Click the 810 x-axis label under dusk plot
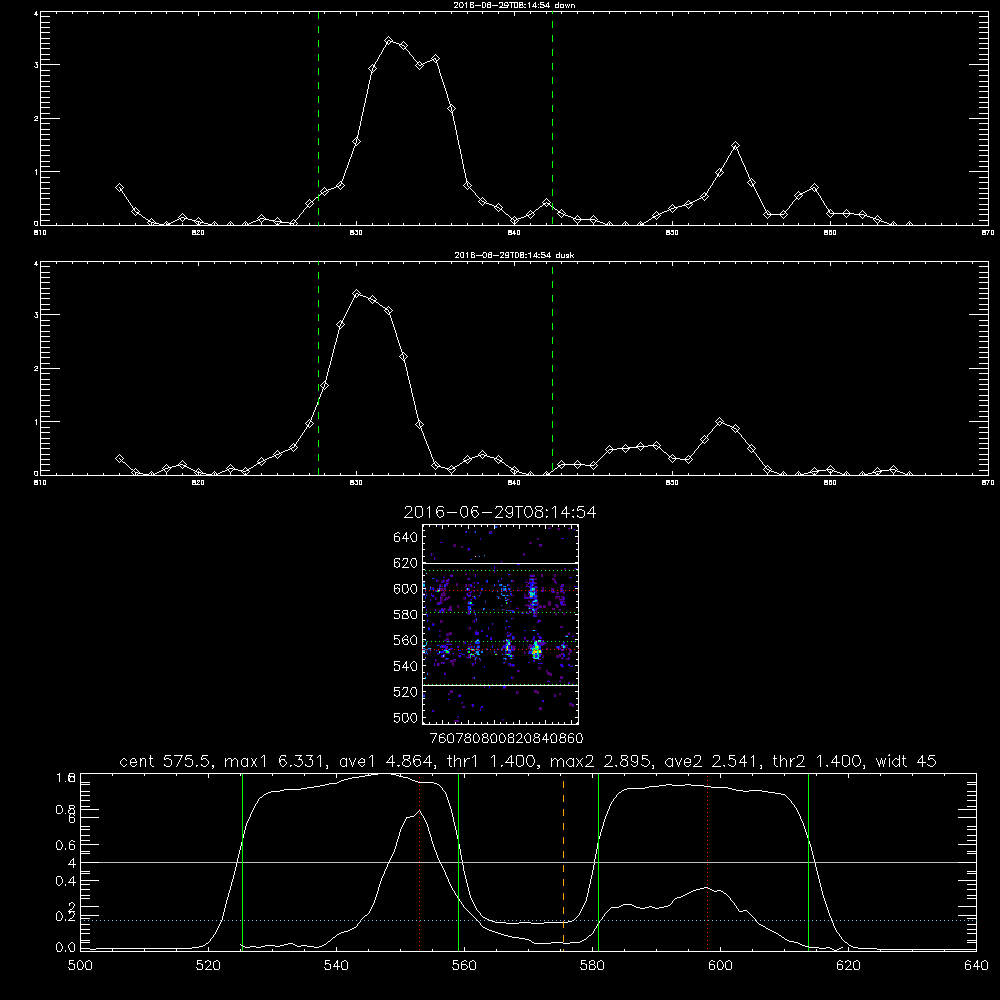 pyautogui.click(x=40, y=483)
